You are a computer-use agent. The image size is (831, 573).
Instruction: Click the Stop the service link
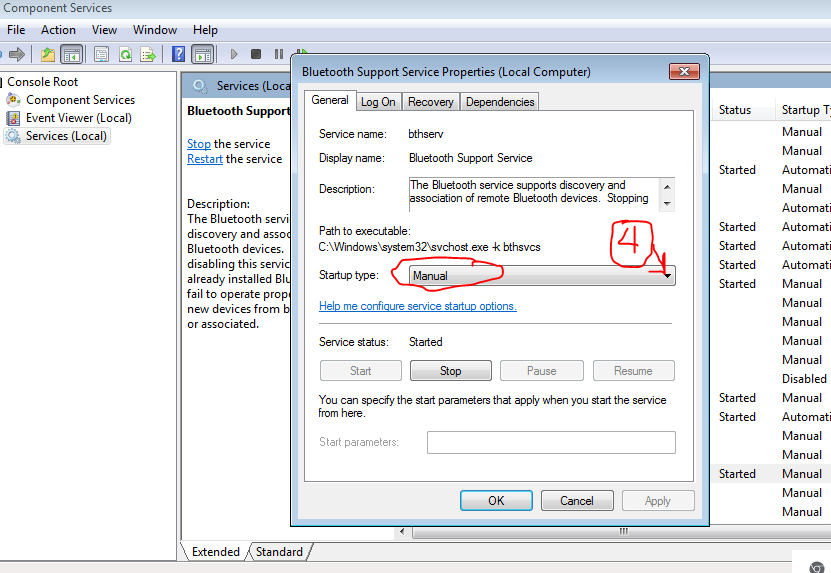(199, 144)
